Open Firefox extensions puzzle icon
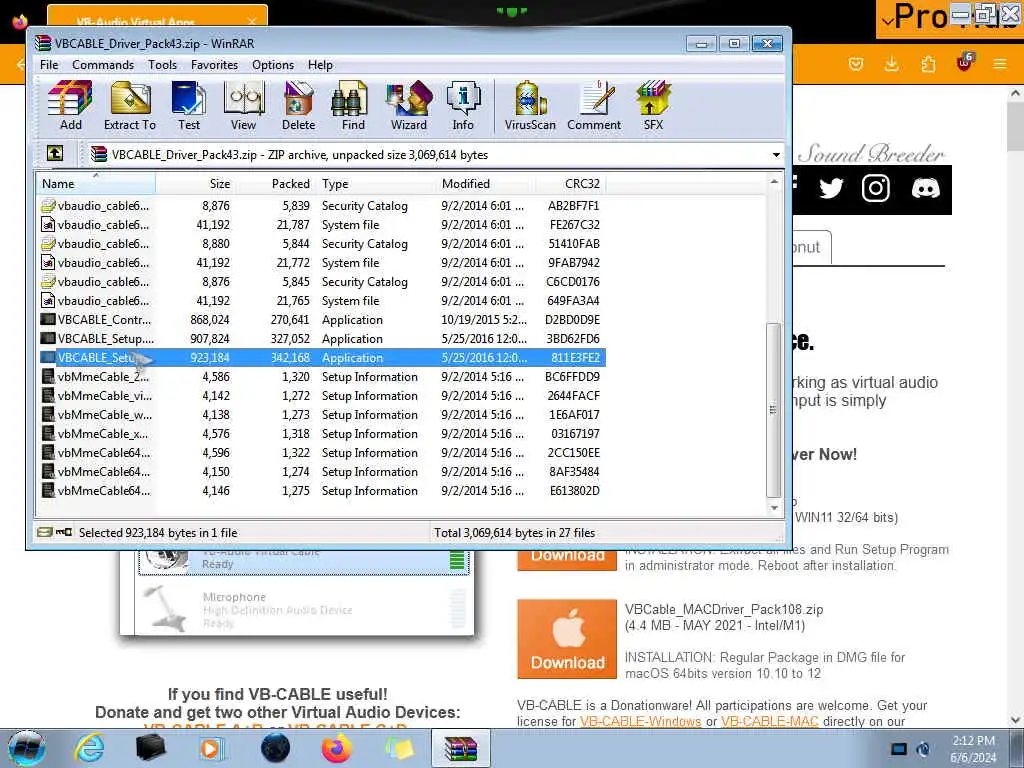The image size is (1024, 768). tap(928, 64)
